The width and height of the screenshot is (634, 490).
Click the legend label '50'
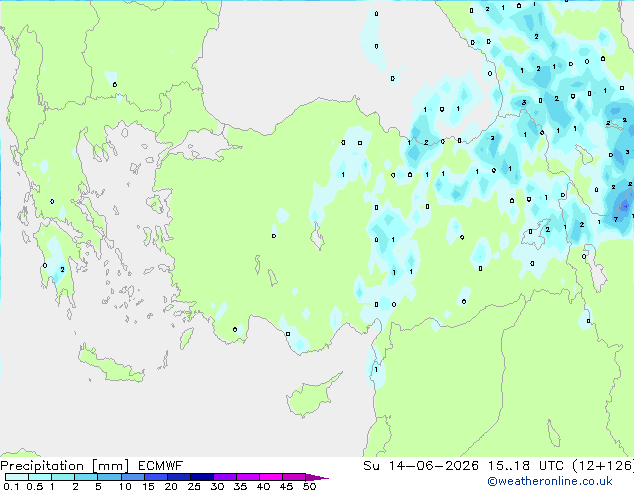(x=310, y=486)
